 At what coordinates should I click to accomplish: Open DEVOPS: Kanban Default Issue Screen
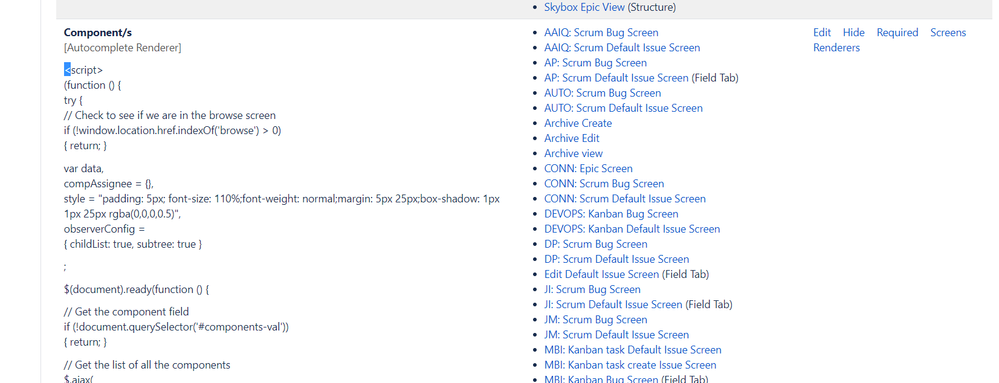pyautogui.click(x=632, y=229)
